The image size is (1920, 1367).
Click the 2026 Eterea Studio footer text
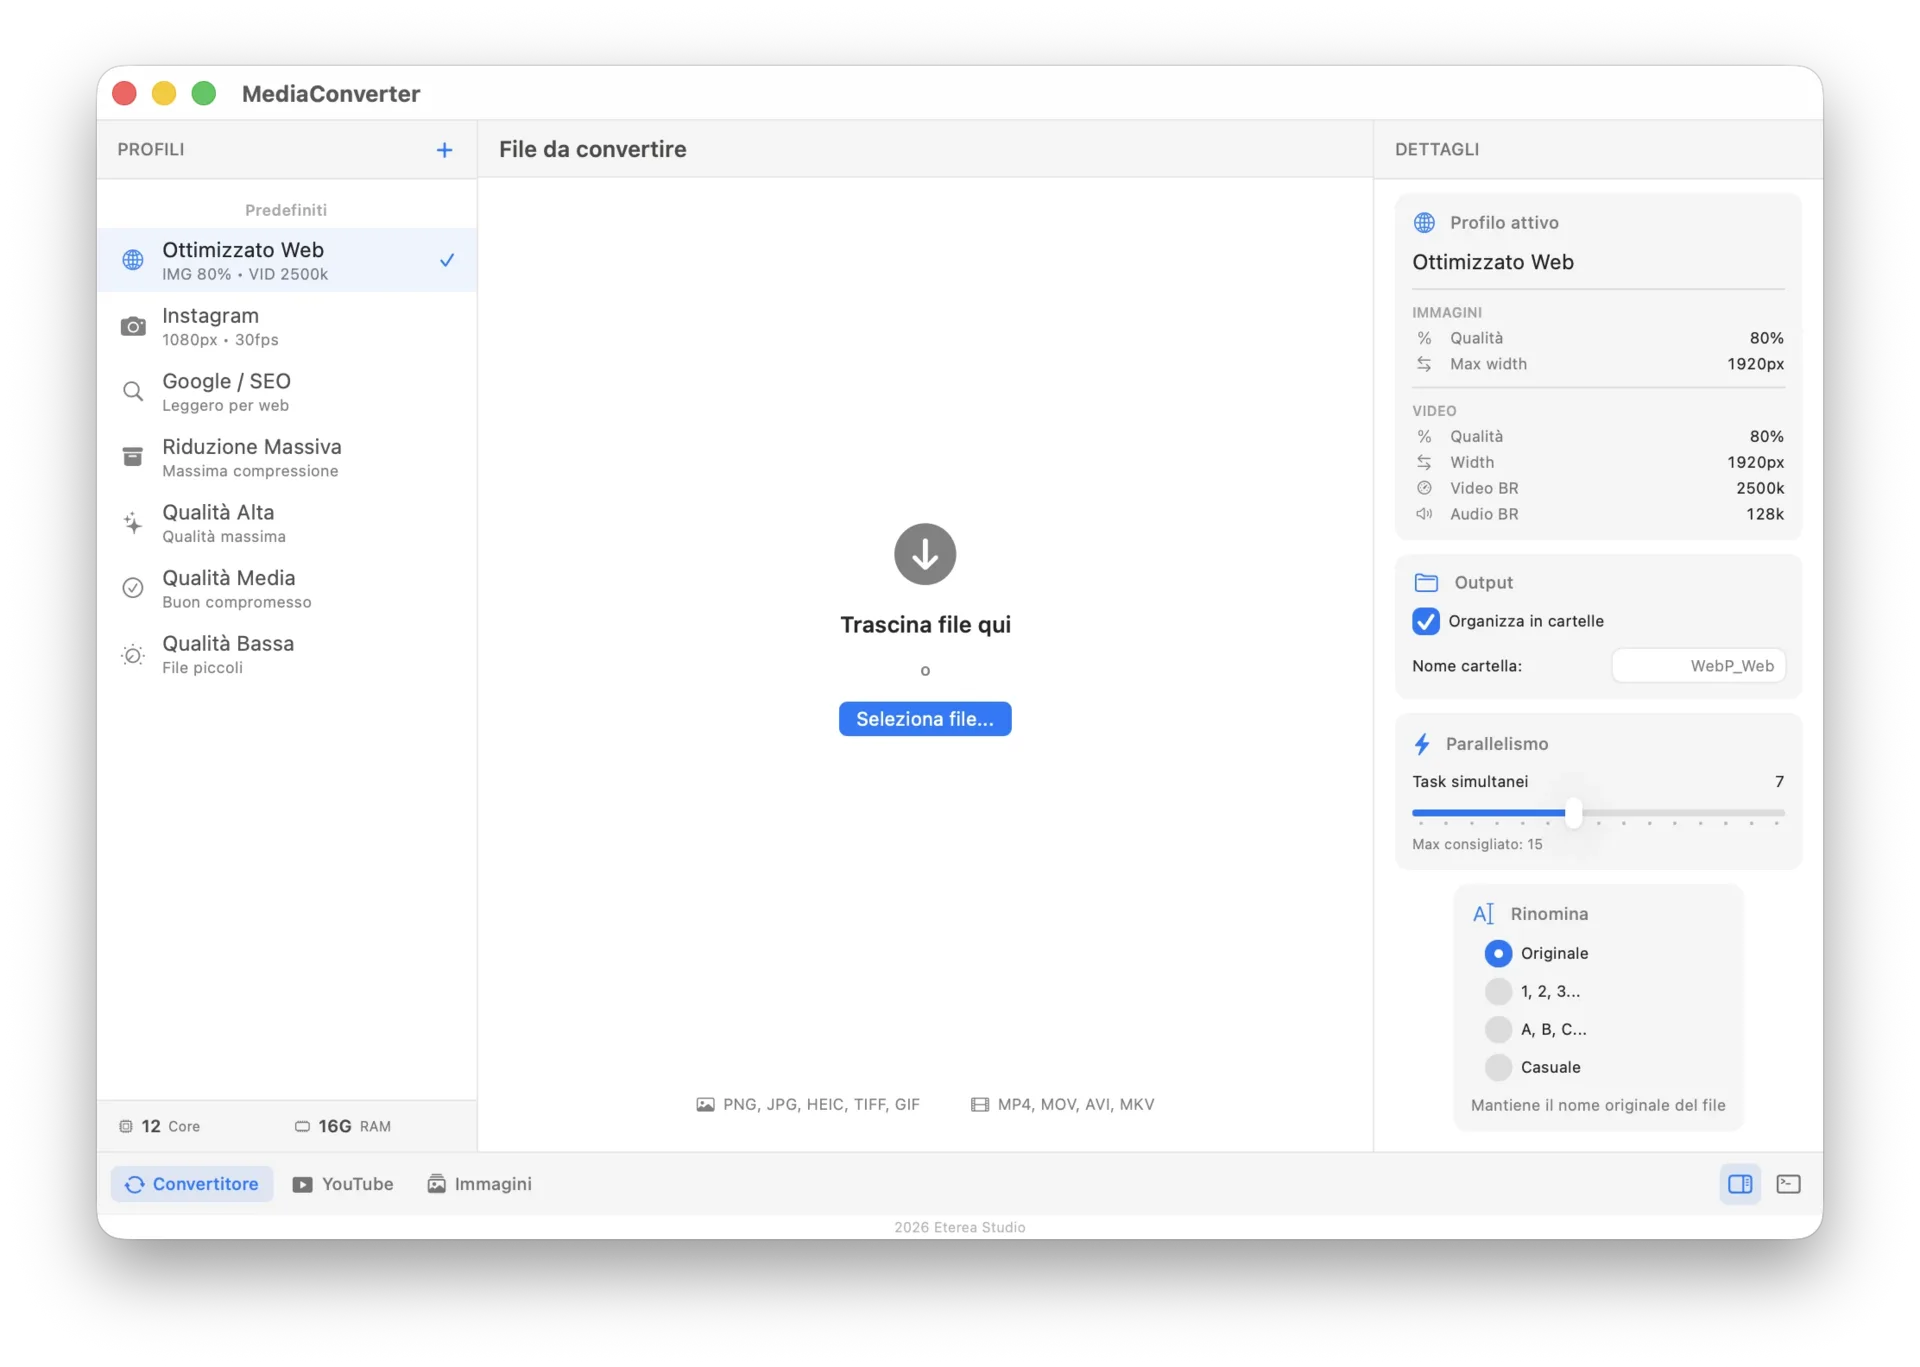(960, 1227)
